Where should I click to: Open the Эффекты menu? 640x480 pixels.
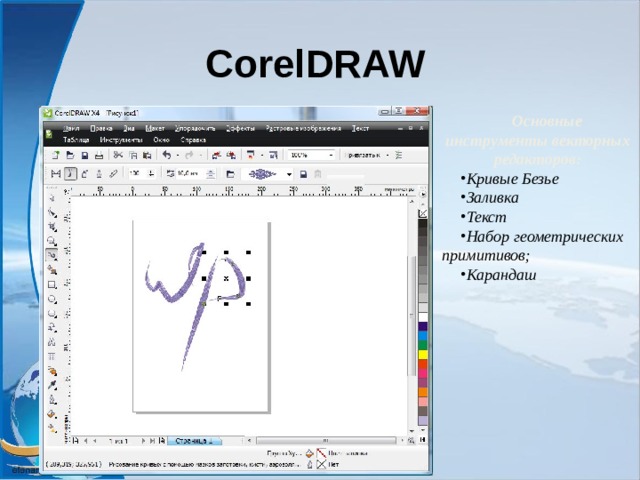click(x=240, y=128)
